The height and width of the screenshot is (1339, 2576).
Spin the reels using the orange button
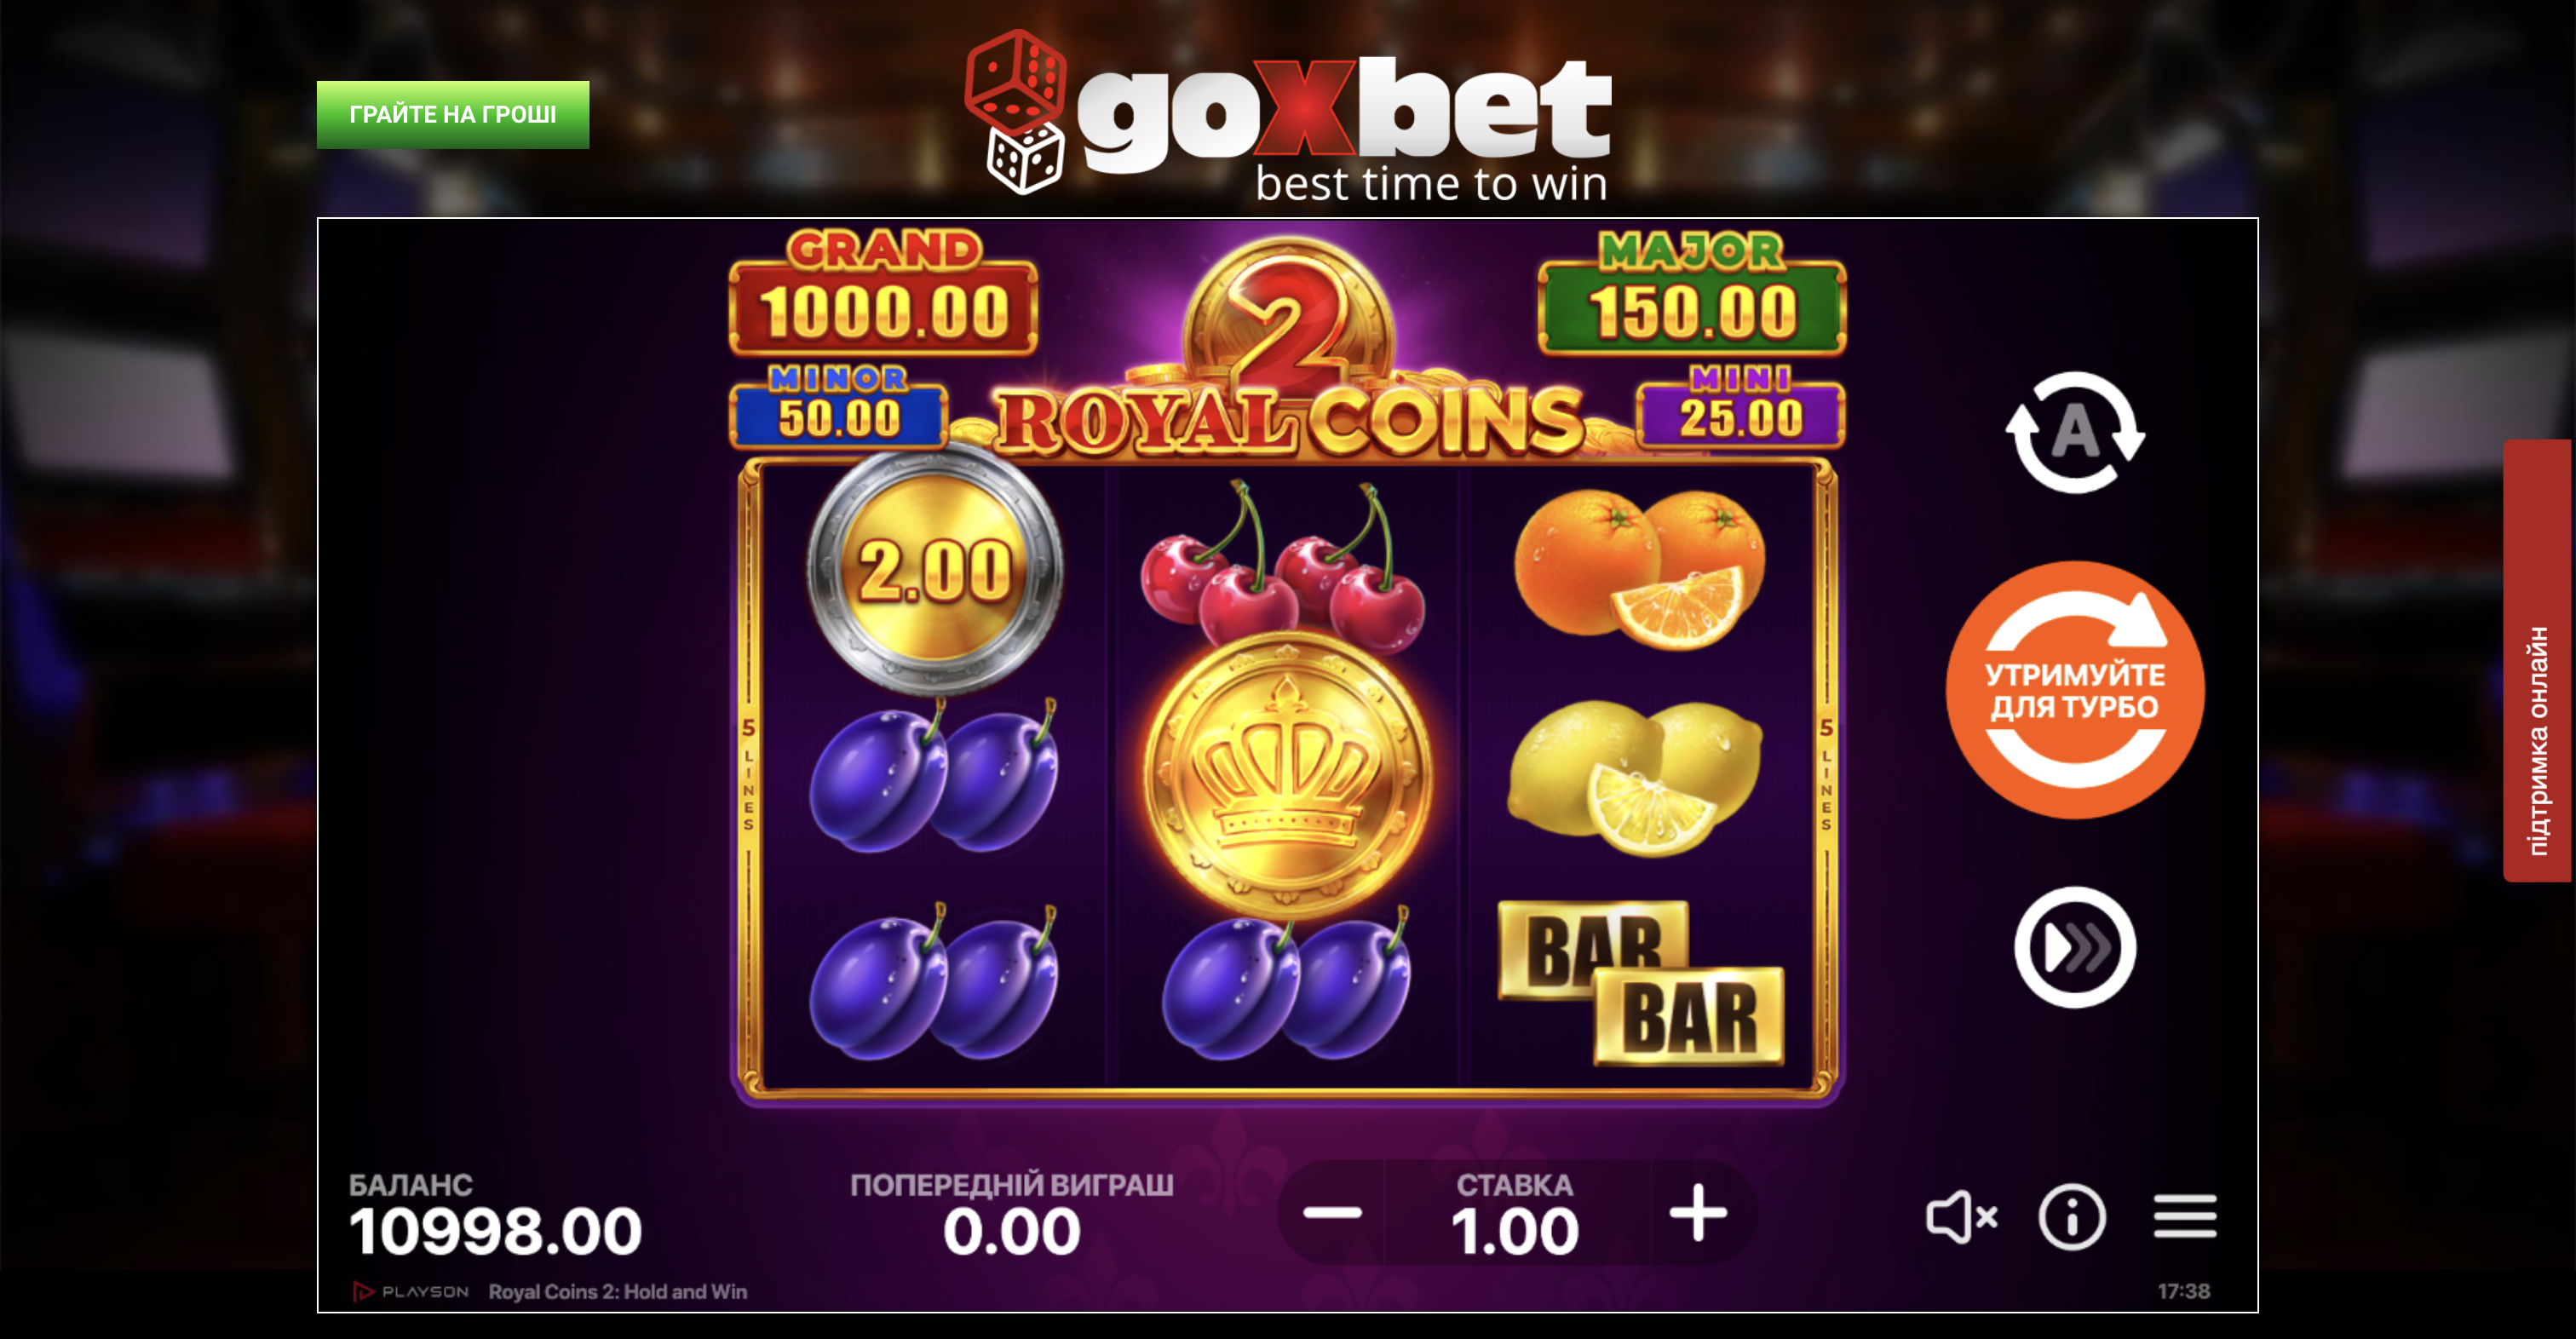[2075, 690]
